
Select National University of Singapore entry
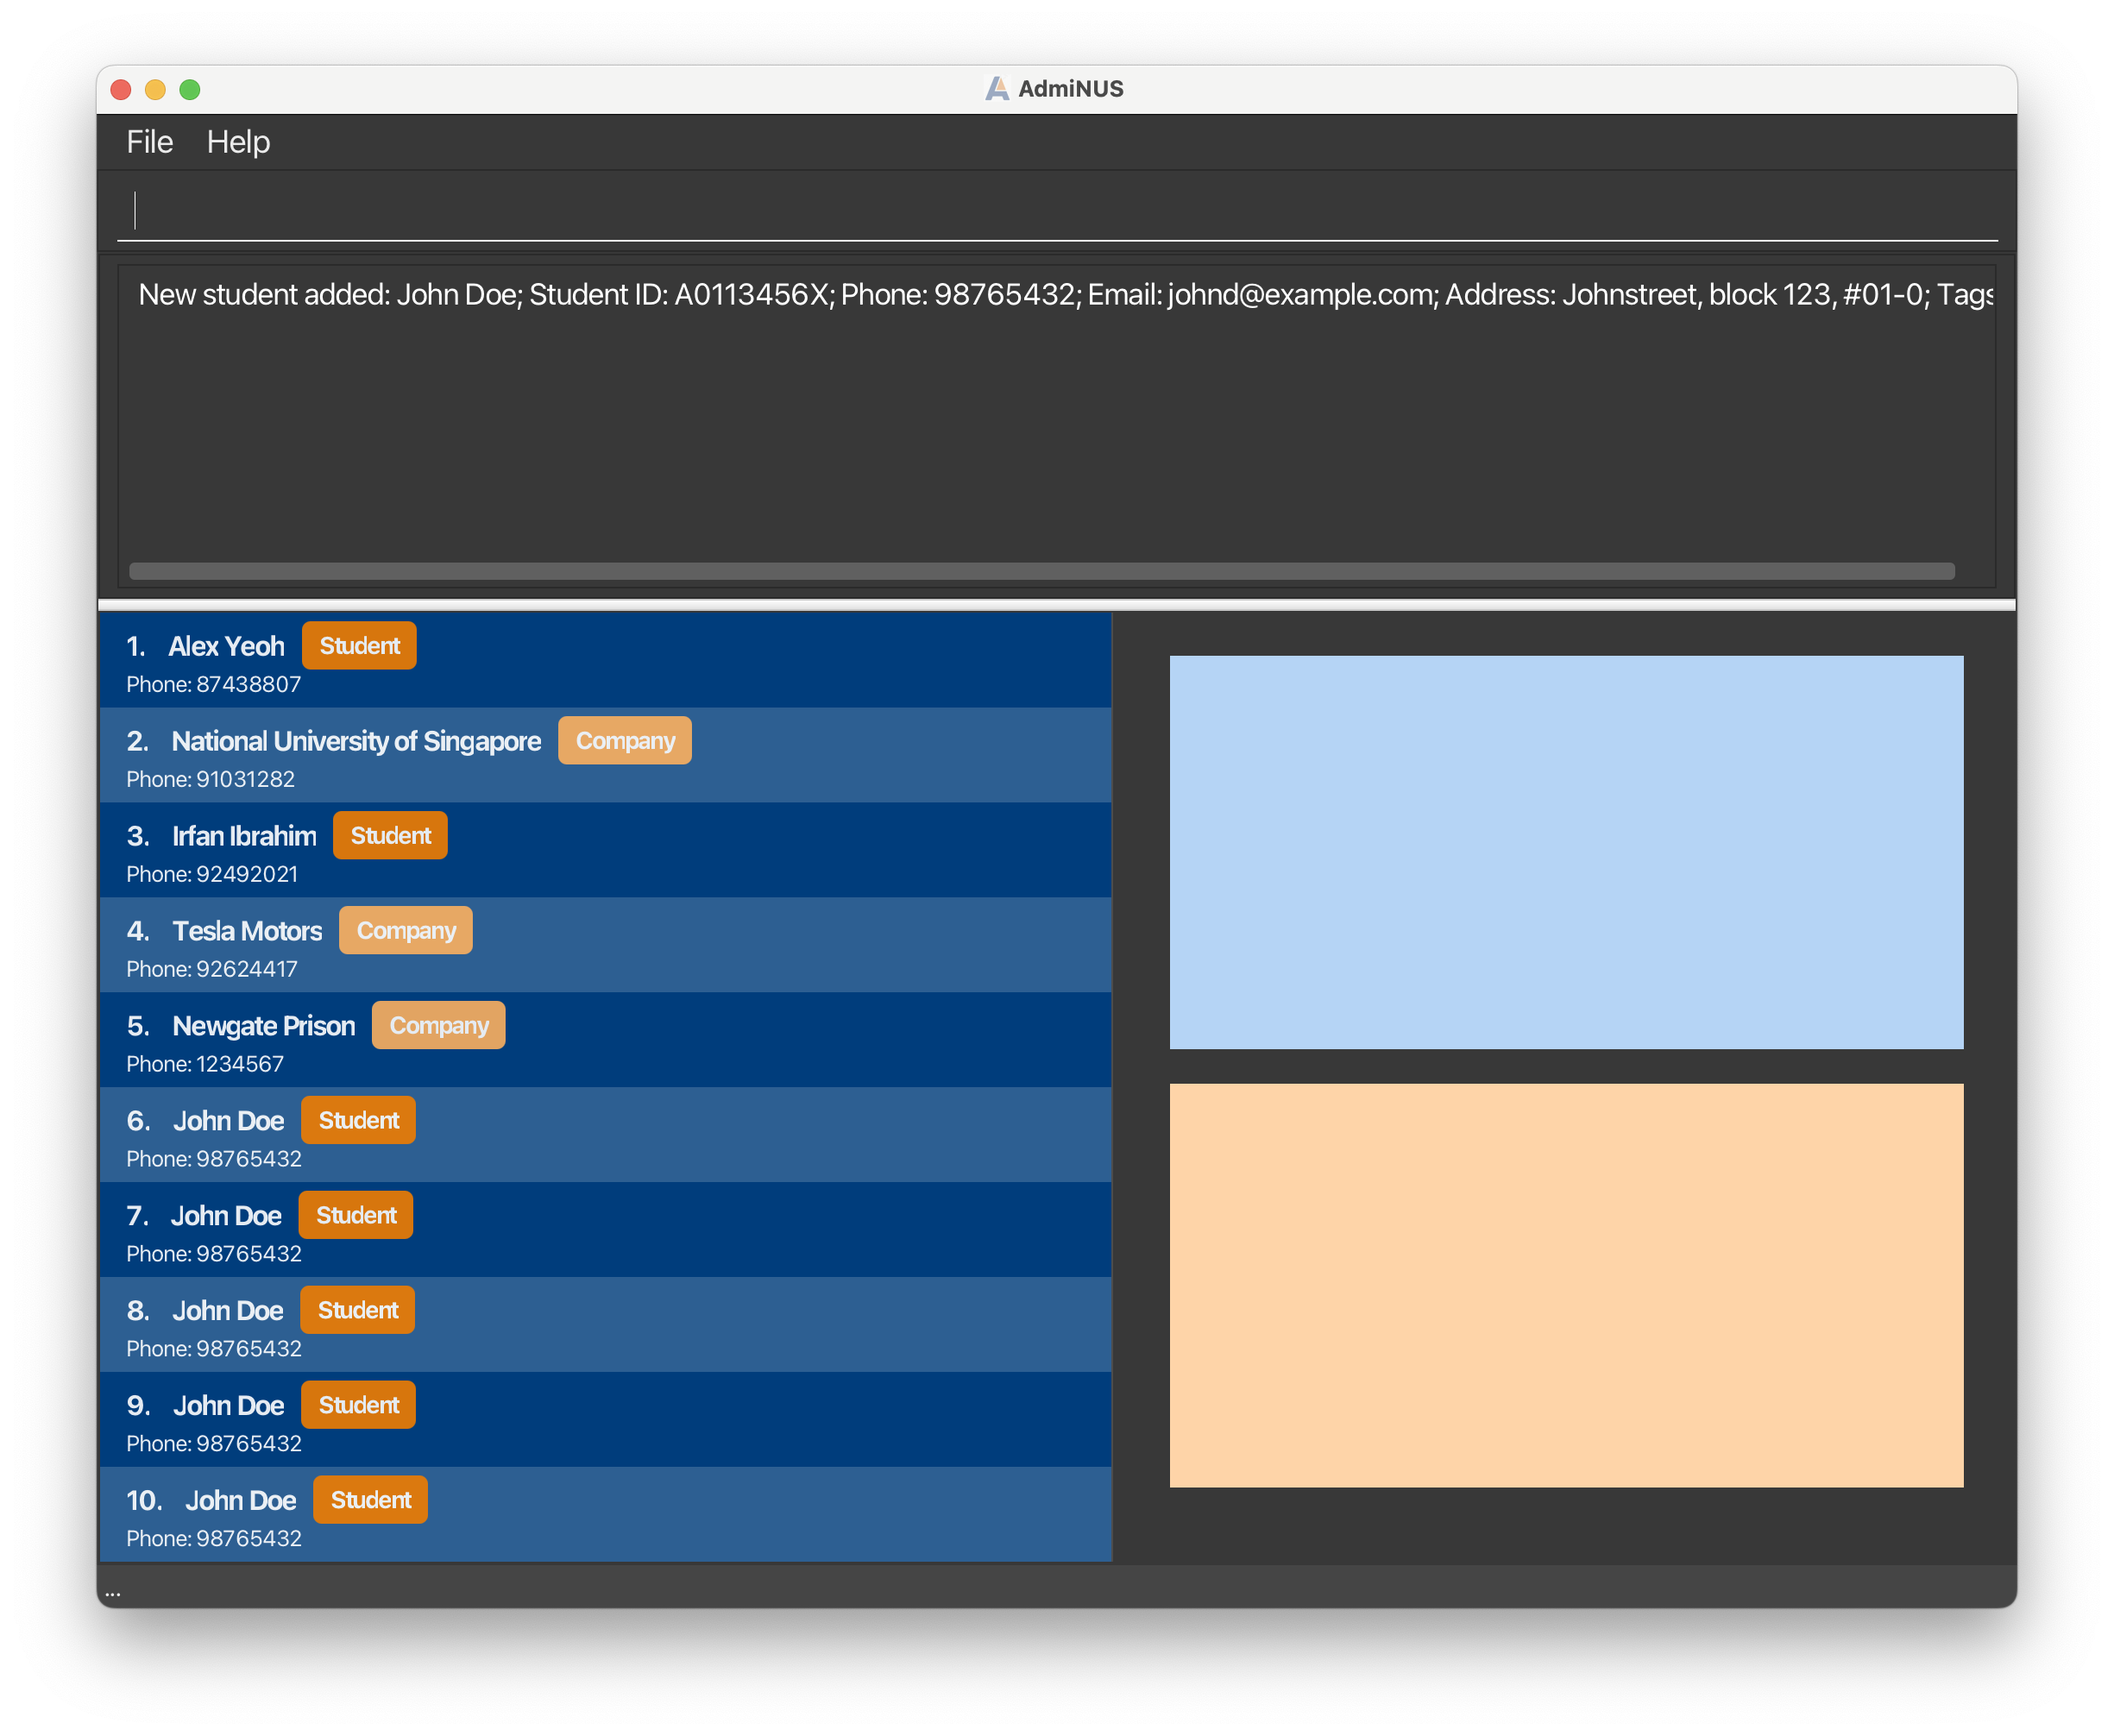355,742
